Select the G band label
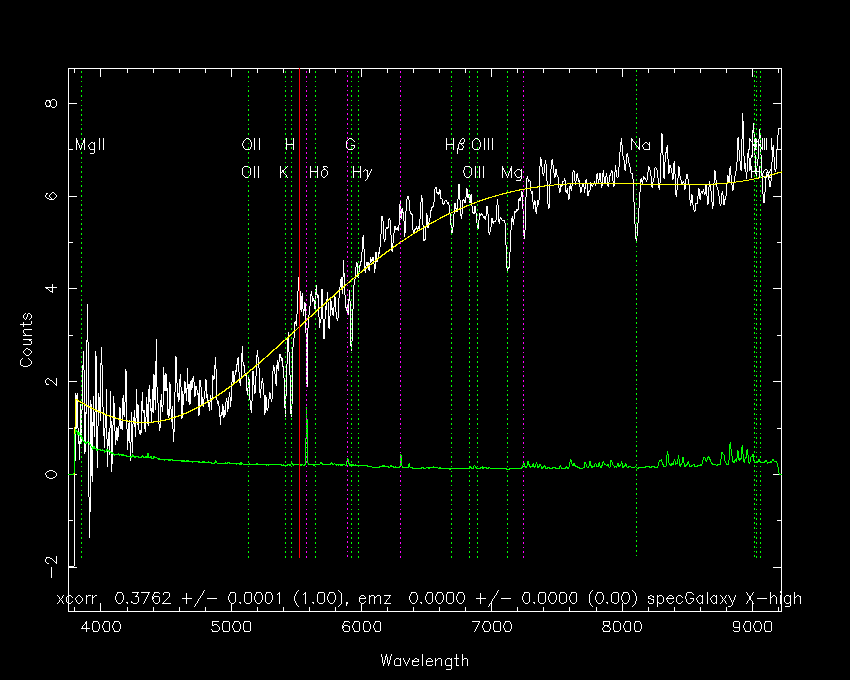850x680 pixels. [350, 145]
